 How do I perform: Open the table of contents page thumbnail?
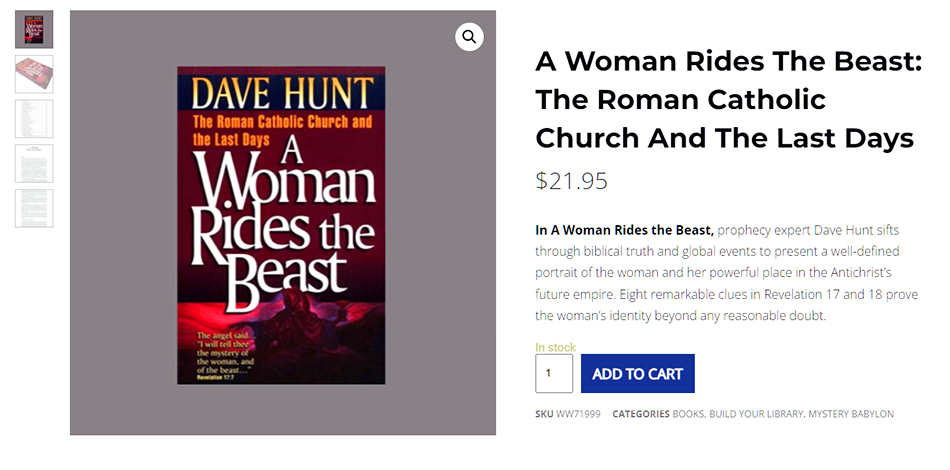34,118
